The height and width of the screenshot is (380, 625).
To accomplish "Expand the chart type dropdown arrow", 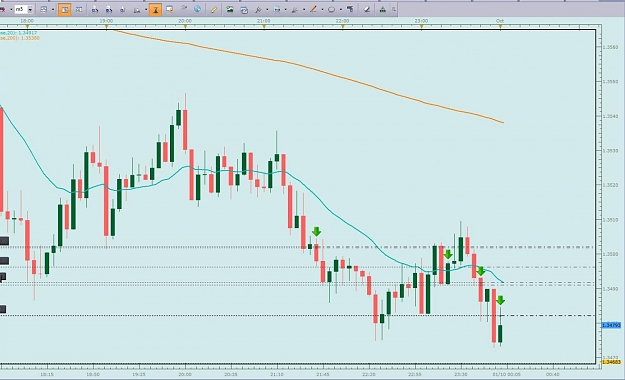I will click(53, 10).
